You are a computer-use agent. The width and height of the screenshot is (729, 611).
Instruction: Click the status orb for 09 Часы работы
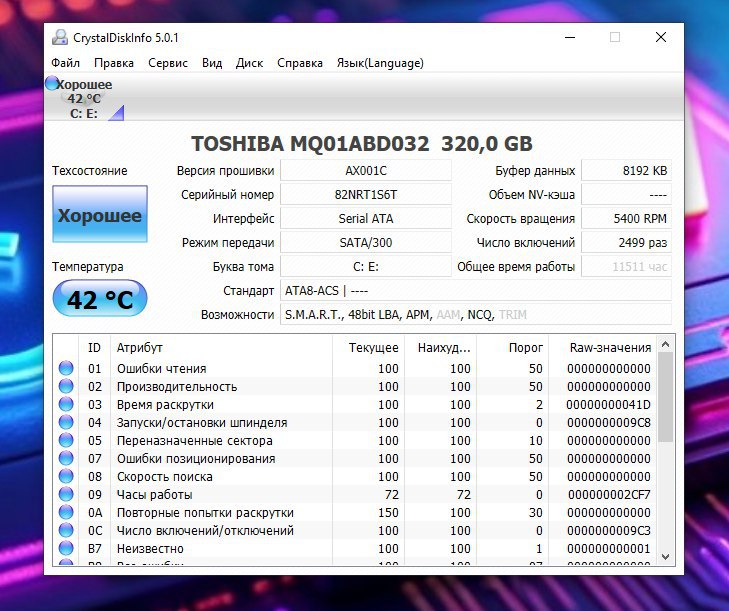(66, 494)
